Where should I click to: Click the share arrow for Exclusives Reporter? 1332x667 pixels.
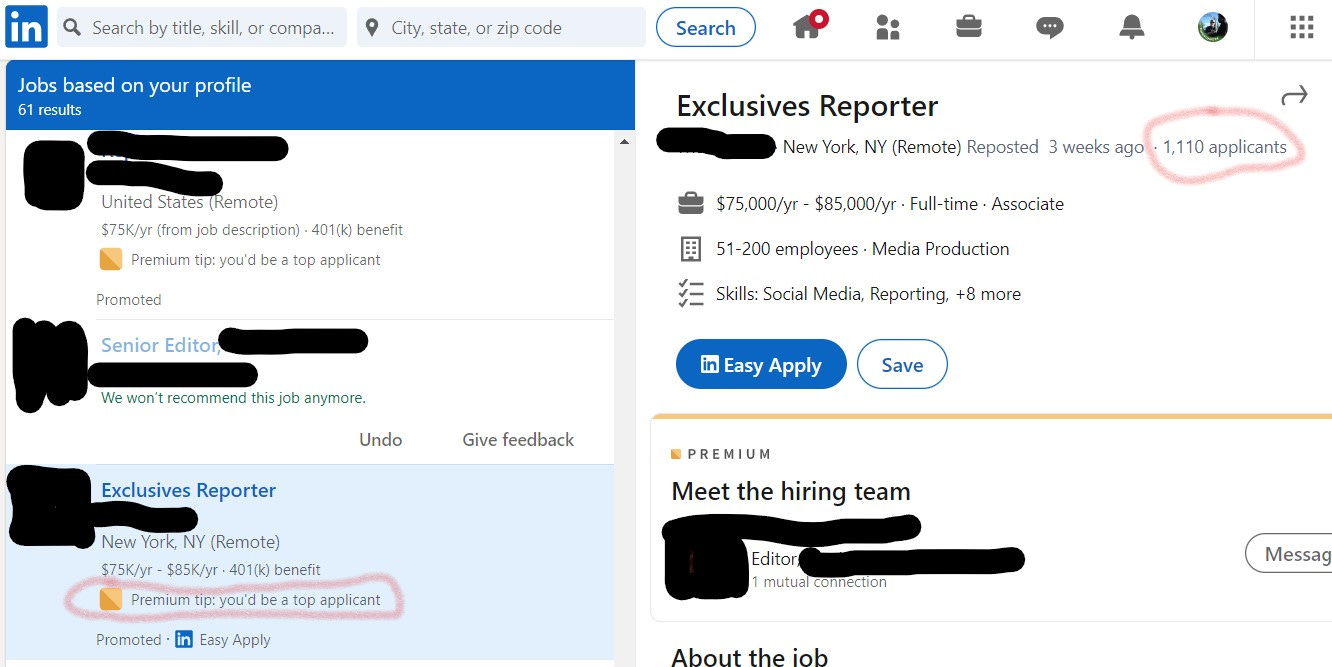(1294, 96)
